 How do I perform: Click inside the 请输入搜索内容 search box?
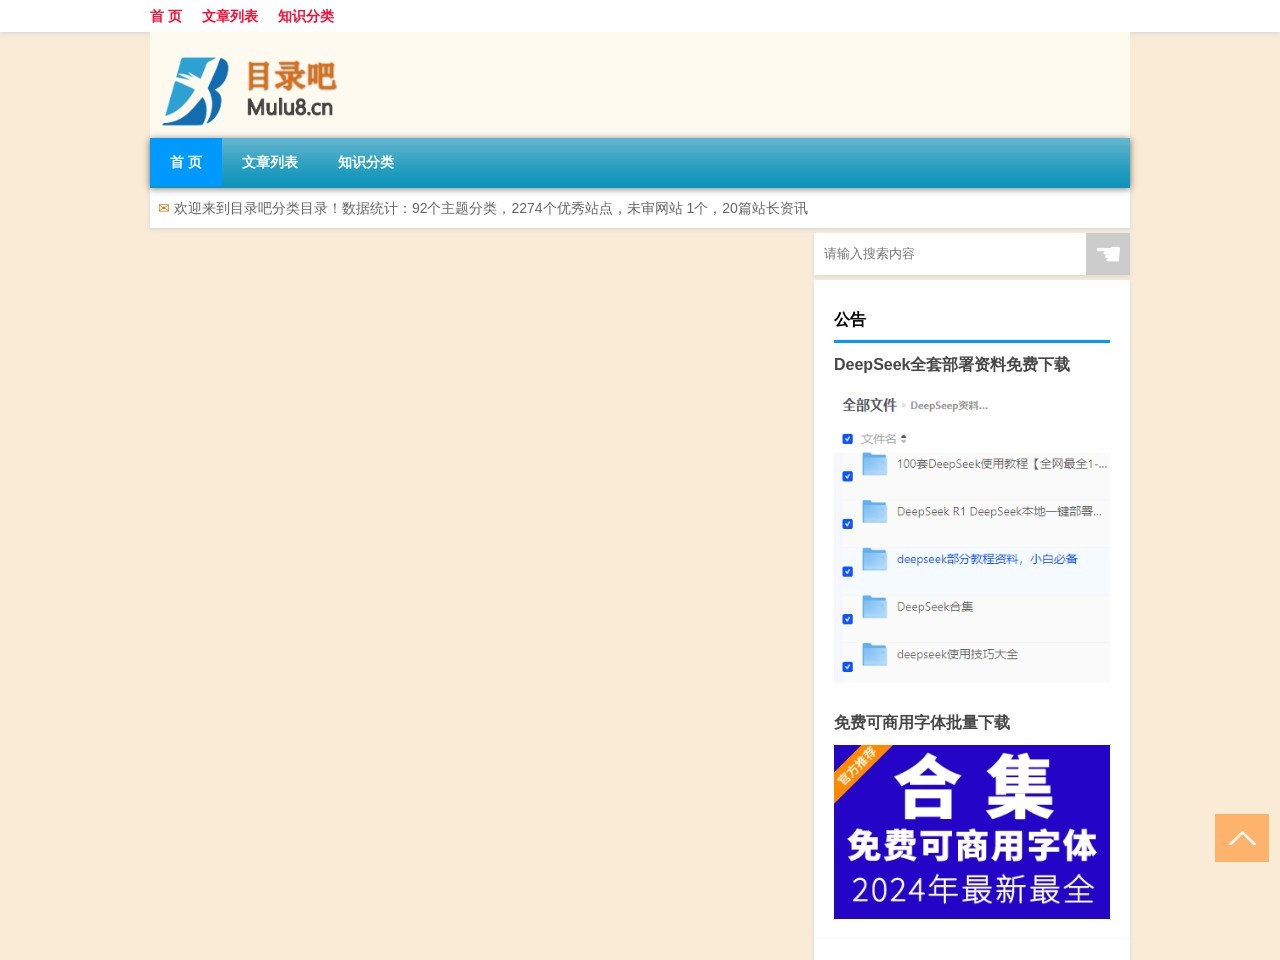pos(949,254)
